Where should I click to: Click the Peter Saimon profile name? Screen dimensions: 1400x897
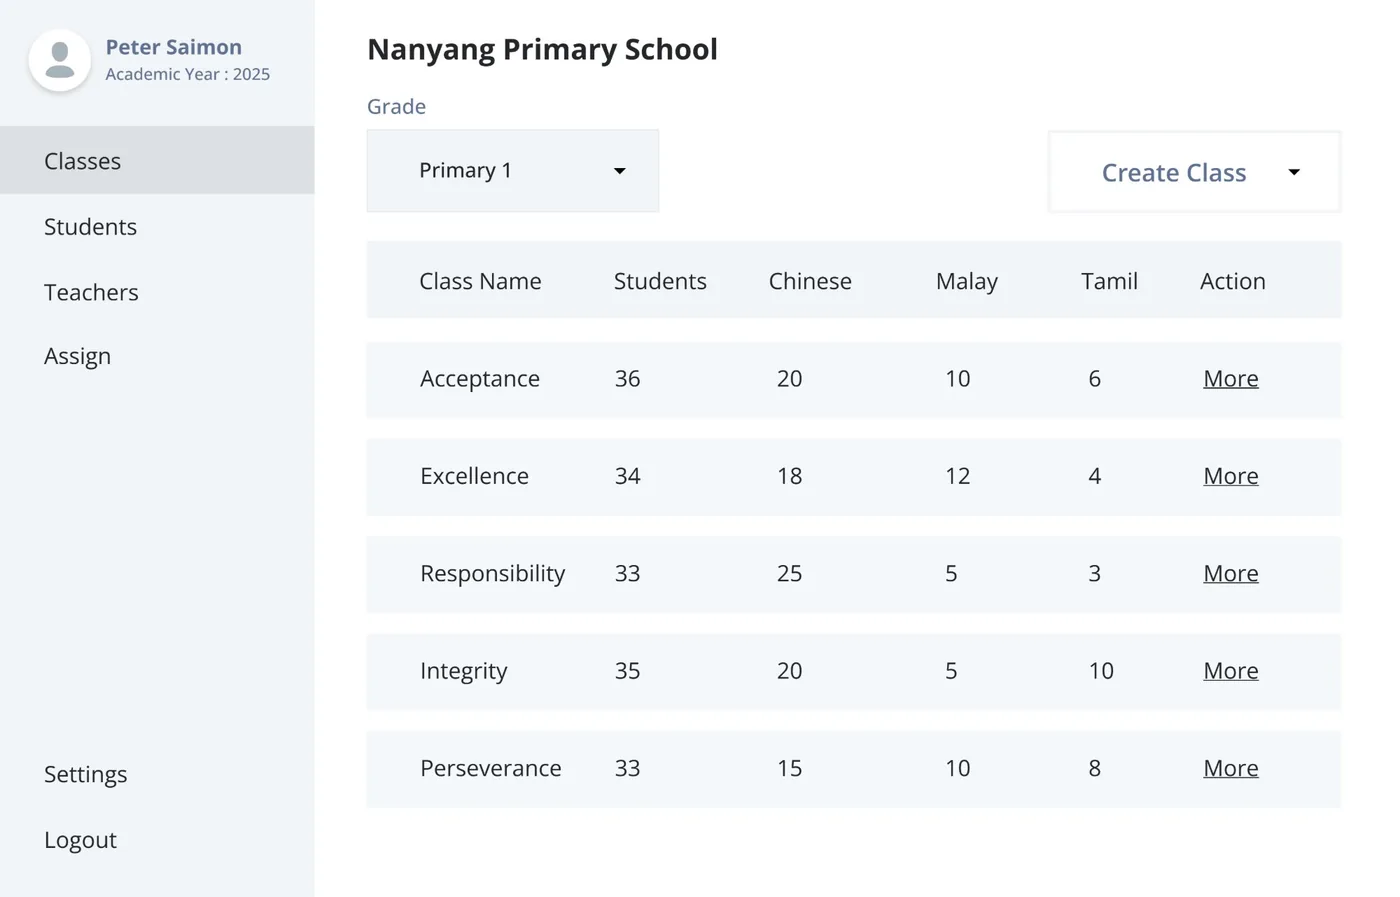click(174, 47)
